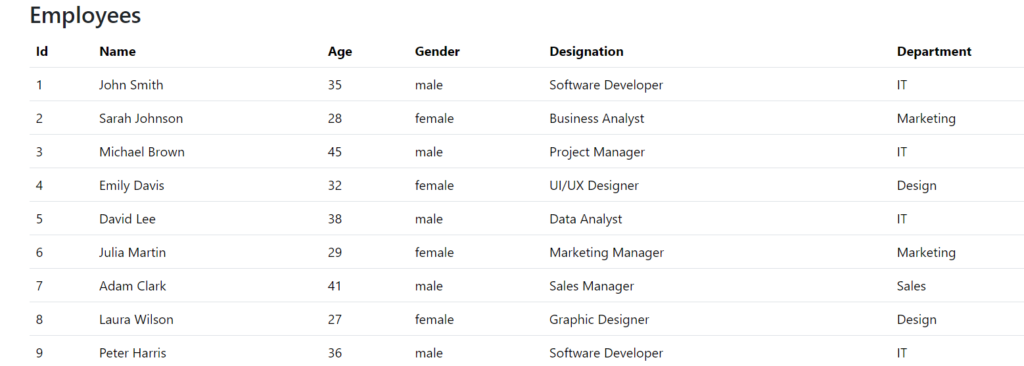
Task: Select the name Adam Clark
Action: coord(133,286)
